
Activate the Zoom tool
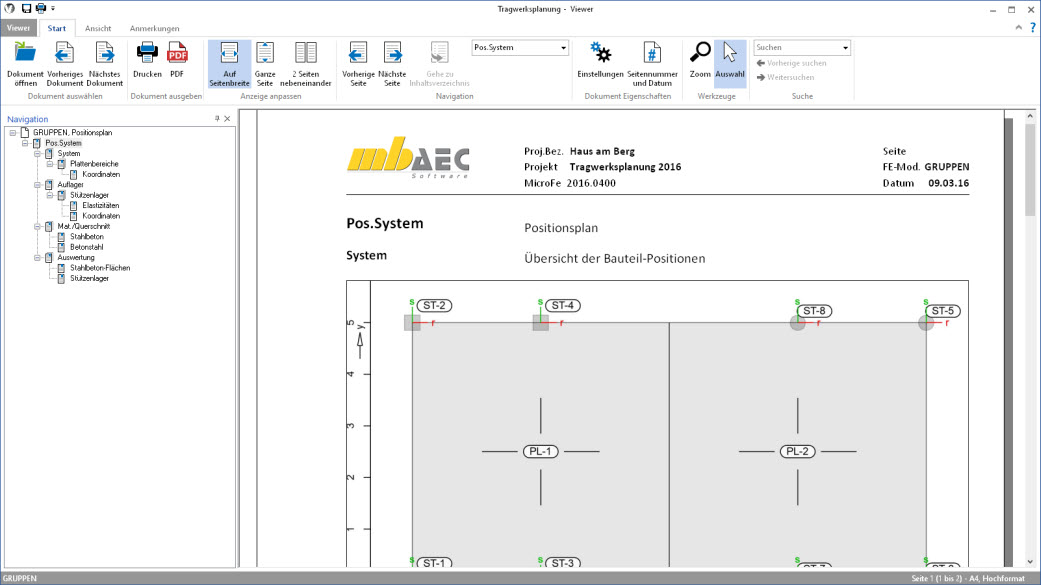coord(700,60)
